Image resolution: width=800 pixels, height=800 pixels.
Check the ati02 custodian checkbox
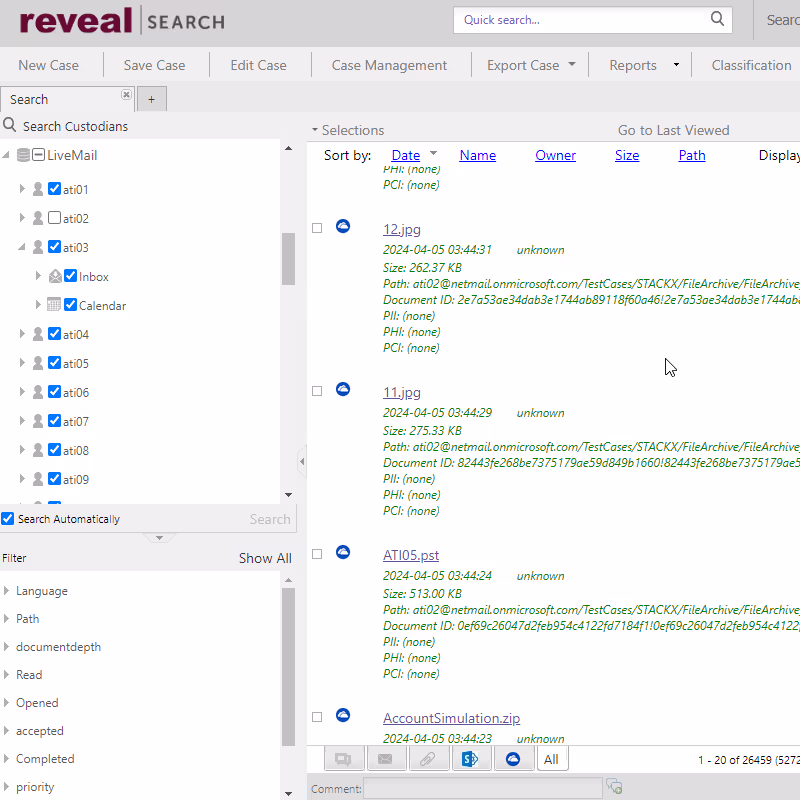(x=54, y=218)
